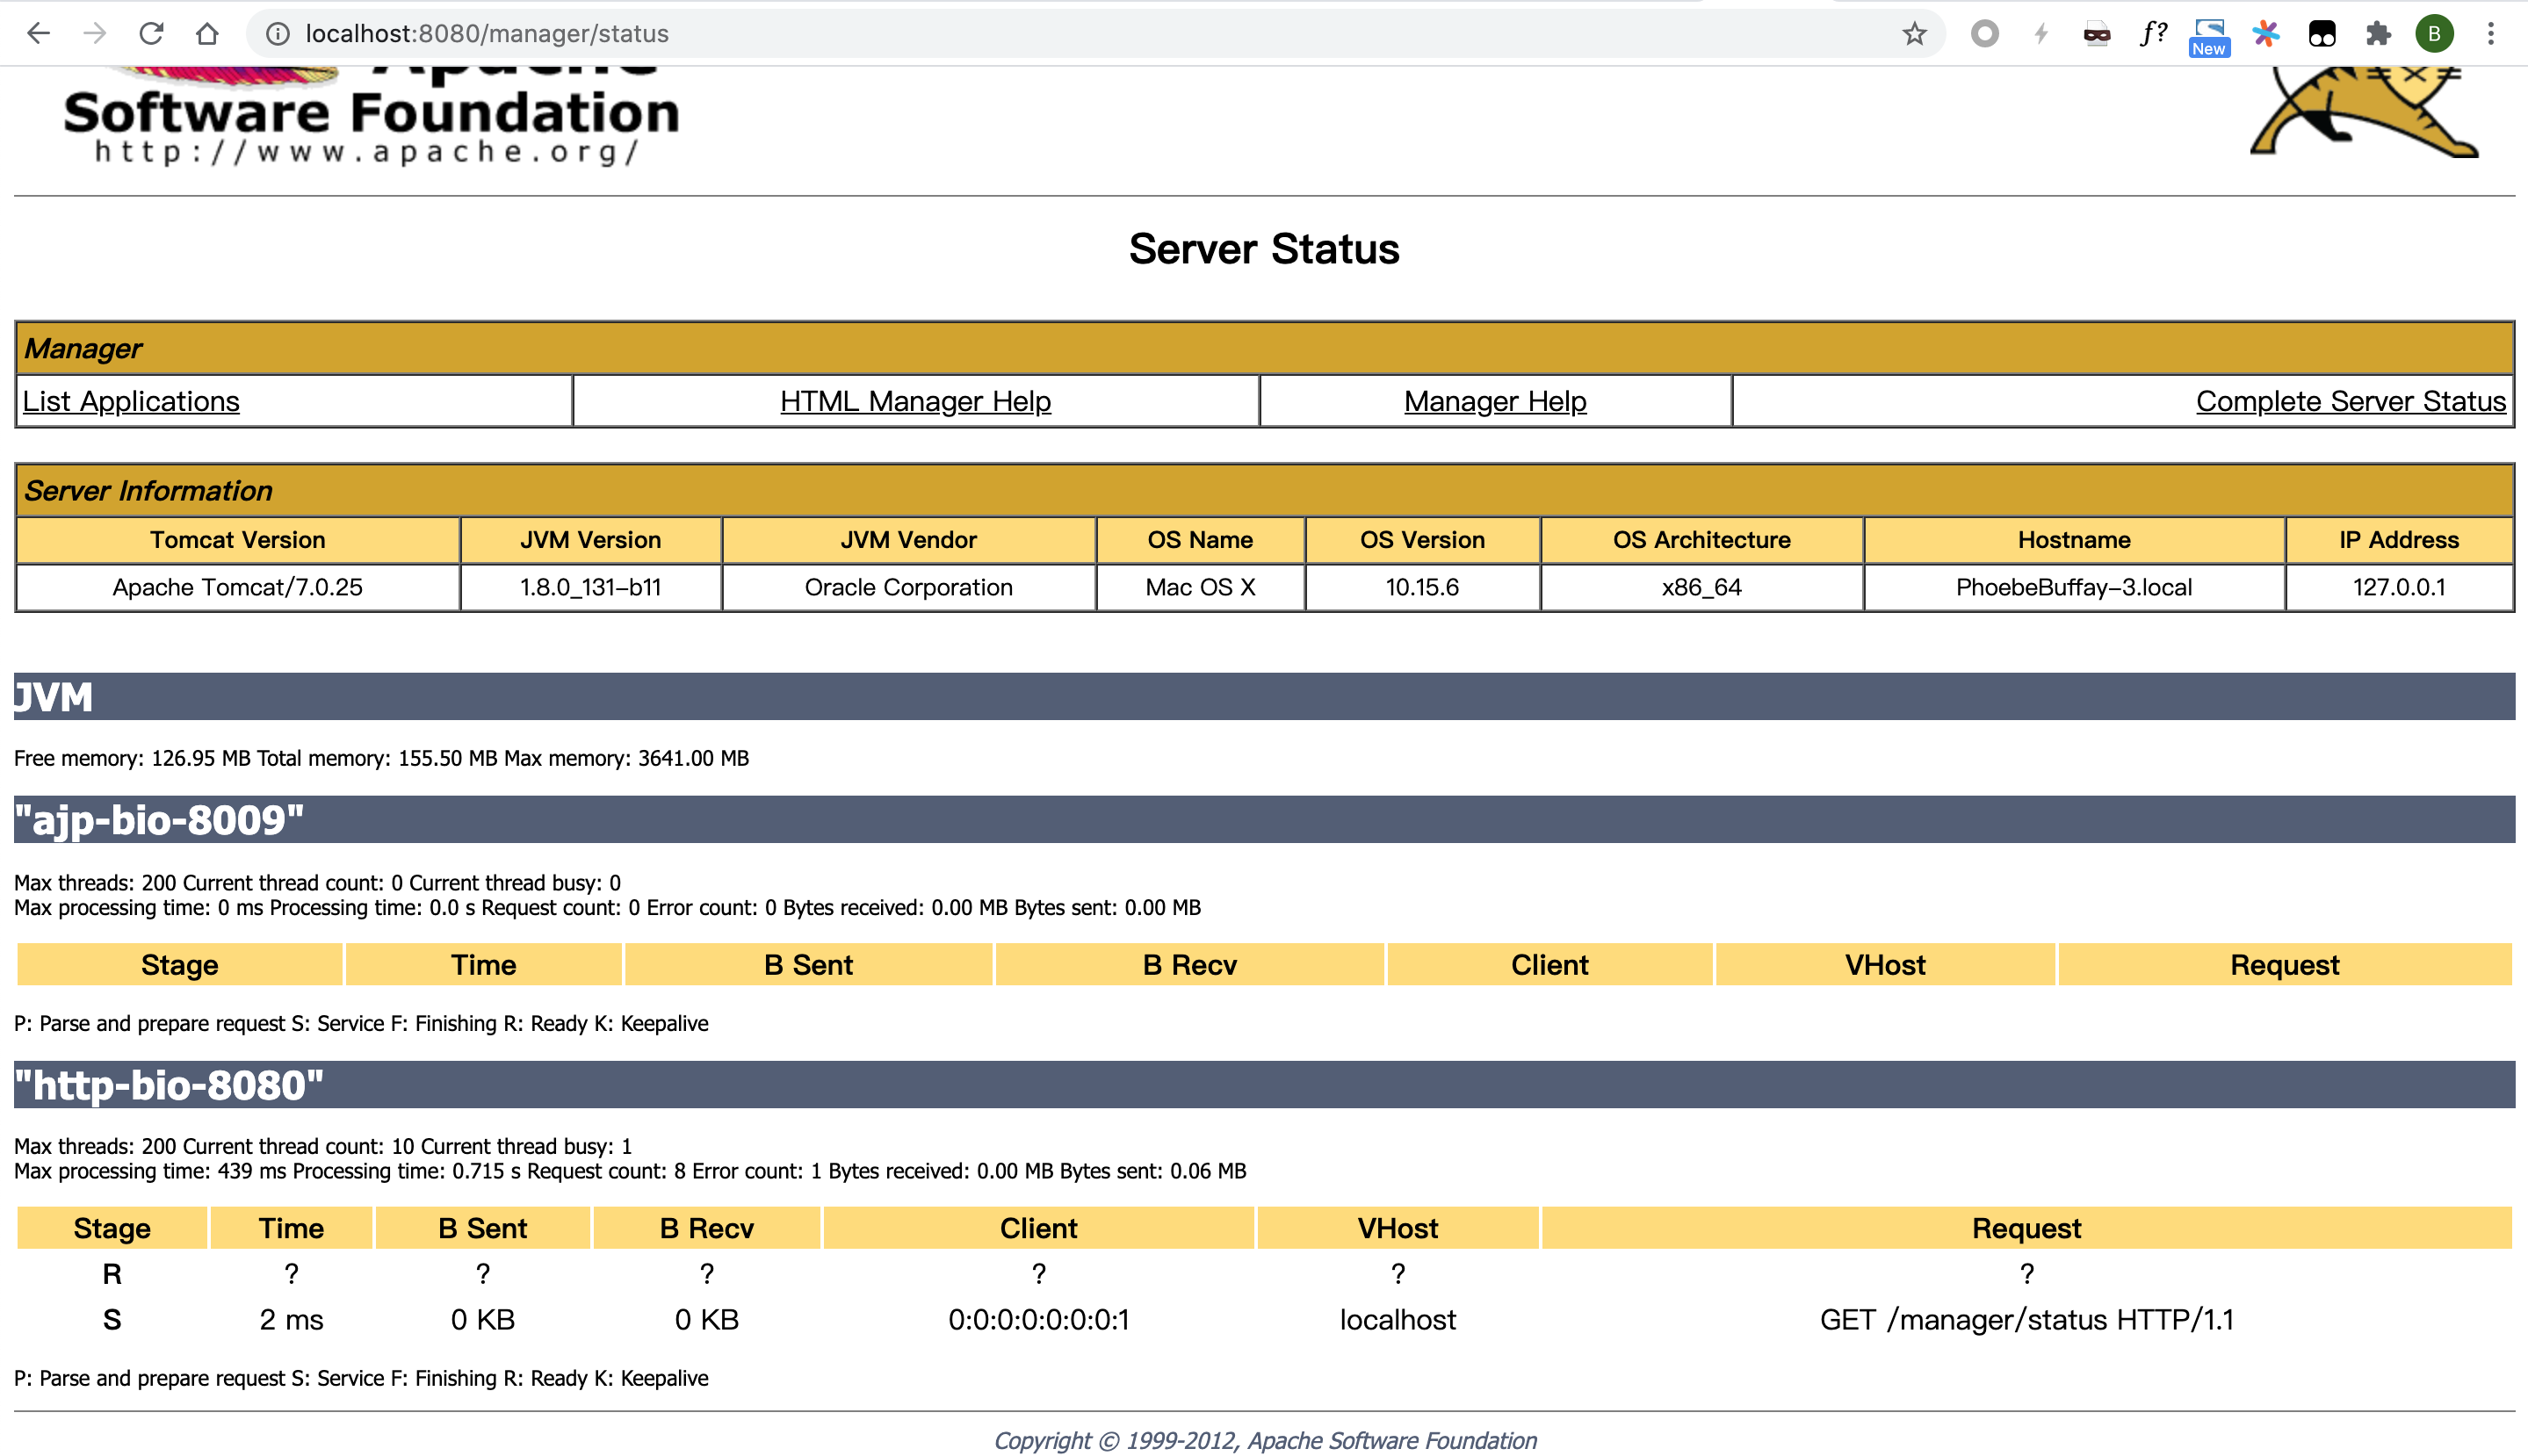Select the HTML Manager Help tab
The image size is (2528, 1456).
(x=915, y=400)
